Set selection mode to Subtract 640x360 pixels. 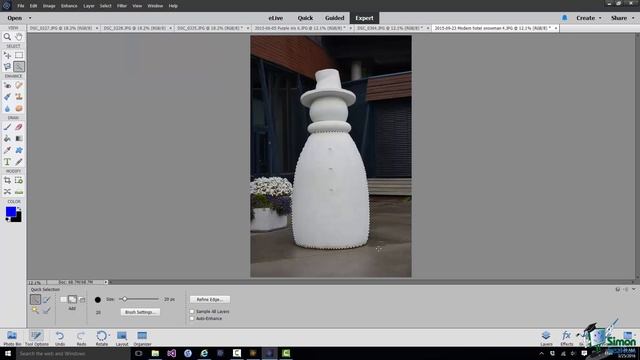(82, 300)
